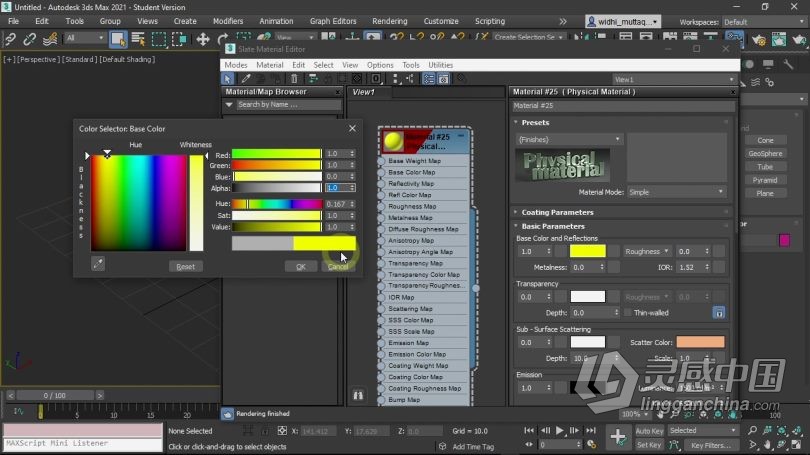The image size is (810, 455).
Task: Click the Absolute/Offset transform mode icon
Action: pyautogui.click(x=282, y=431)
